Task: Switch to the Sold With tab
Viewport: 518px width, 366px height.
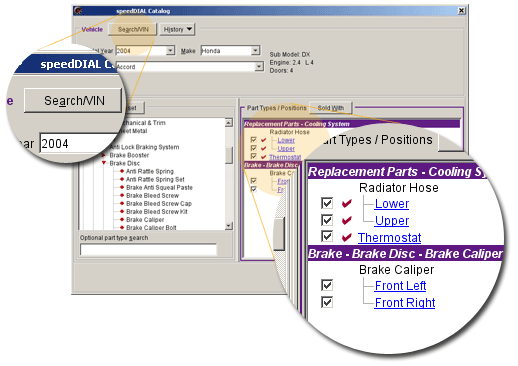Action: point(331,108)
